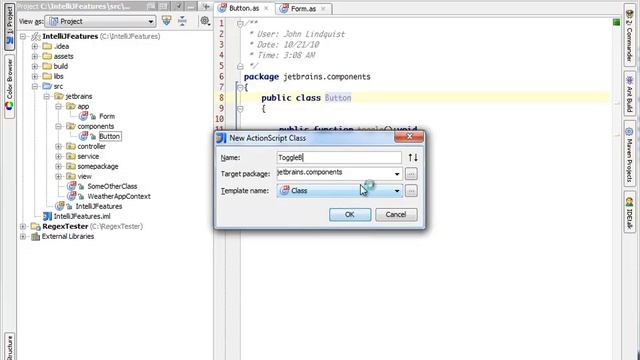Click Cancel in New ActionScript Class dialog
This screenshot has width=640, height=360.
(396, 215)
